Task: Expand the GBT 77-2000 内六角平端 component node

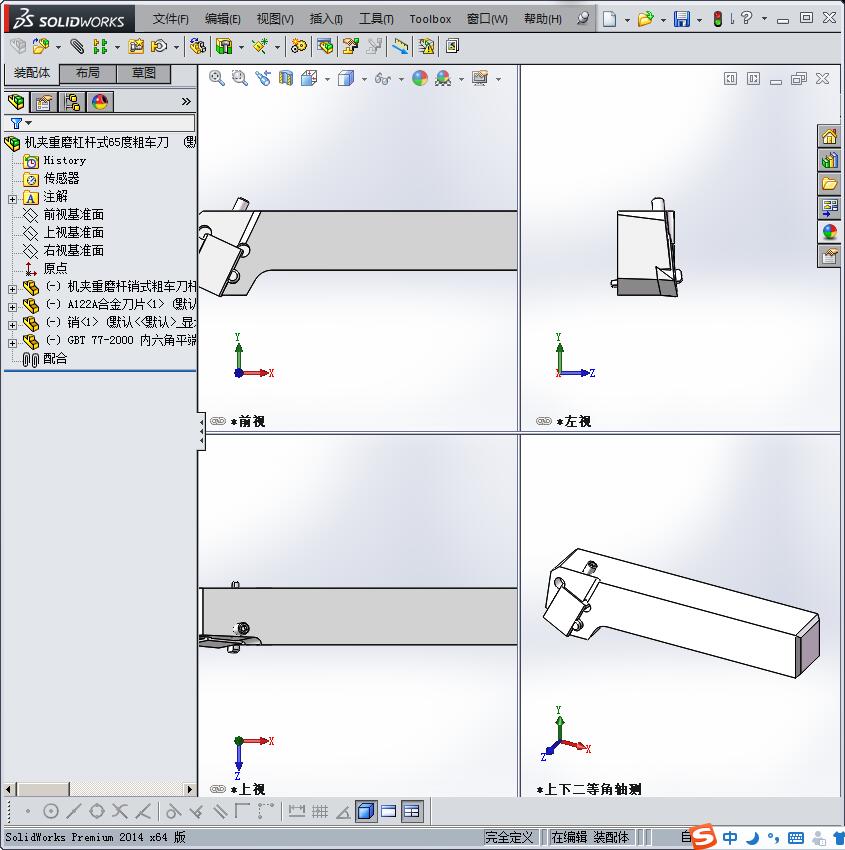Action: click(x=12, y=343)
